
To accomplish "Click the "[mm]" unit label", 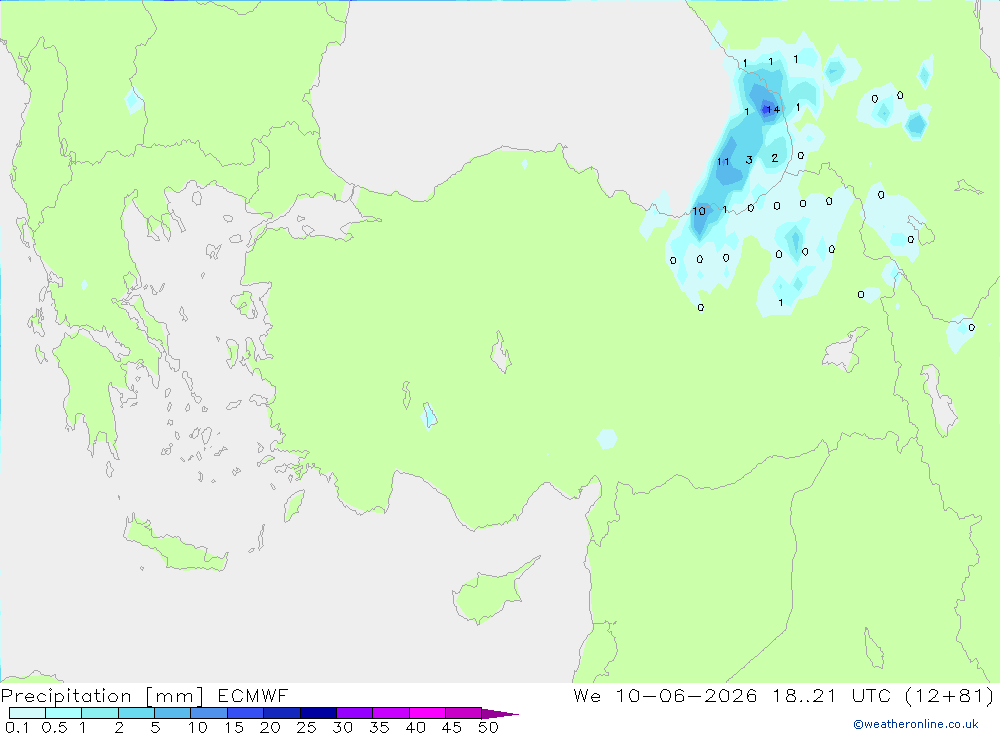I will point(175,696).
